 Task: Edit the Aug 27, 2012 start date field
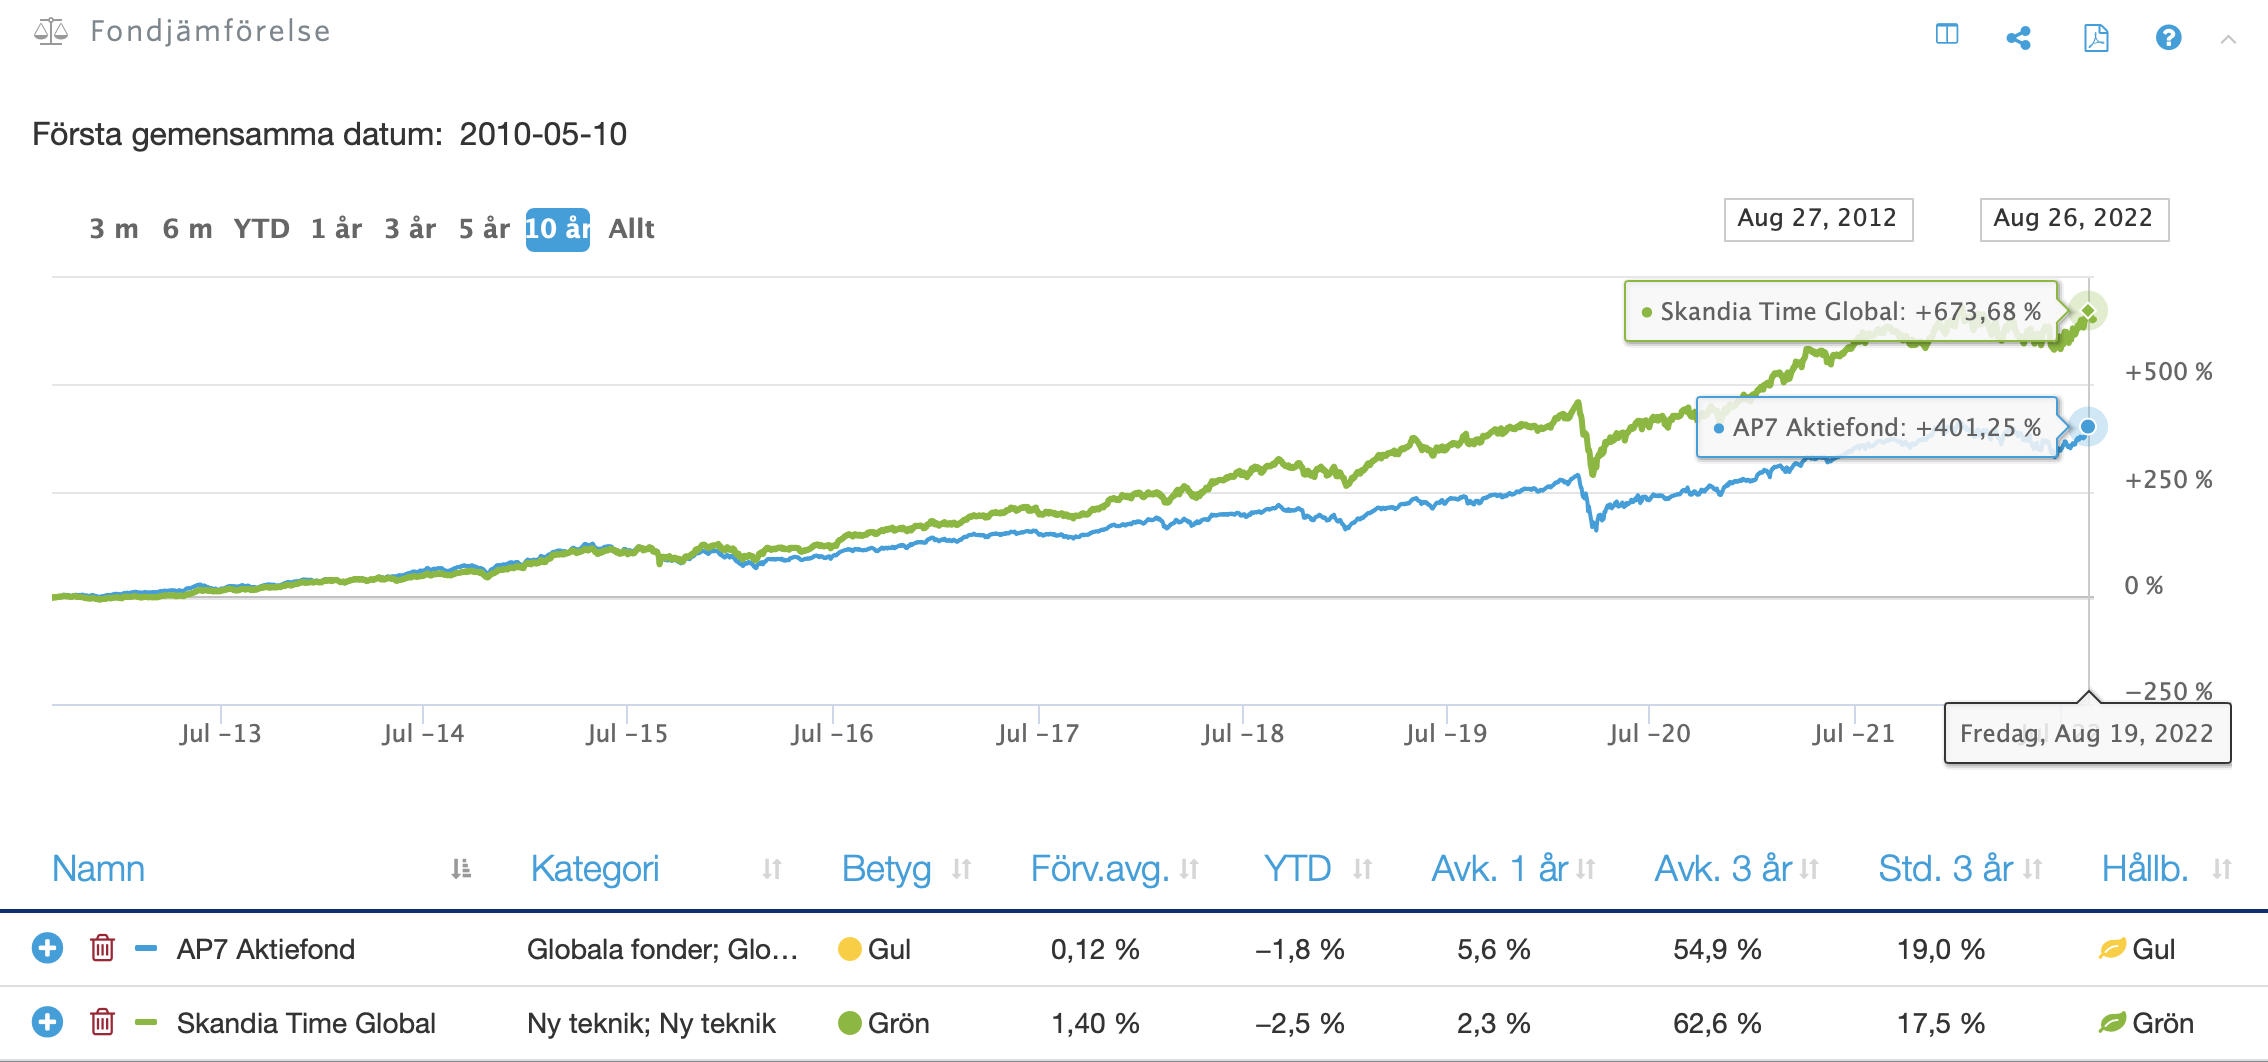click(1818, 219)
